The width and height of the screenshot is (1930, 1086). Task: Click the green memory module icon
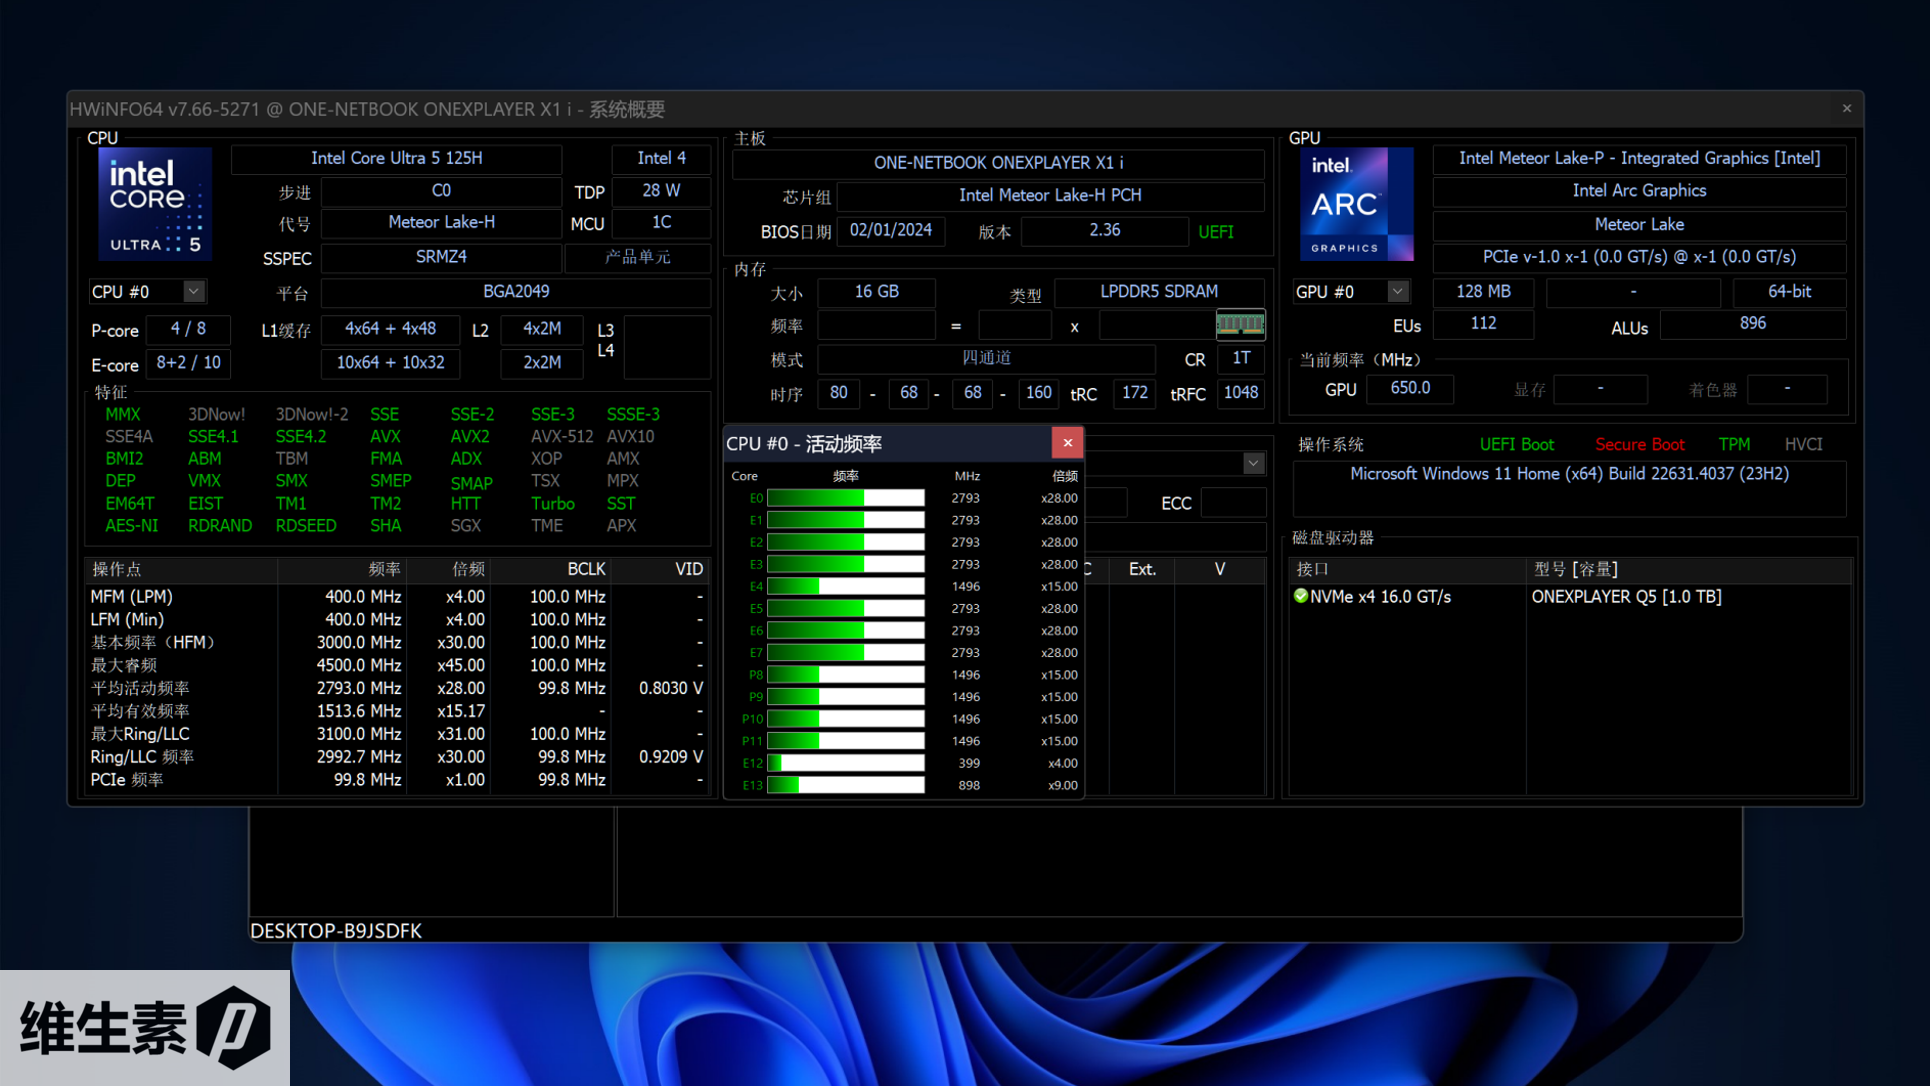tap(1239, 324)
